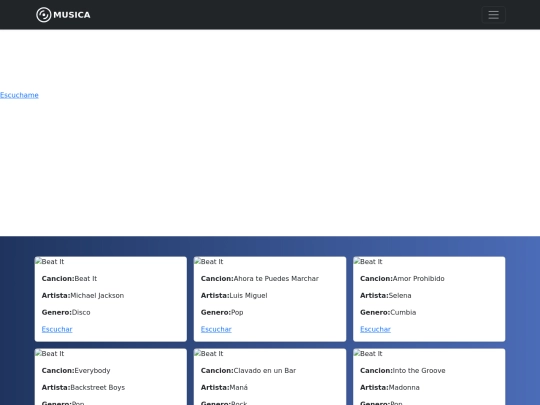
Task: Click artist name Michael Jackson
Action: tap(97, 295)
